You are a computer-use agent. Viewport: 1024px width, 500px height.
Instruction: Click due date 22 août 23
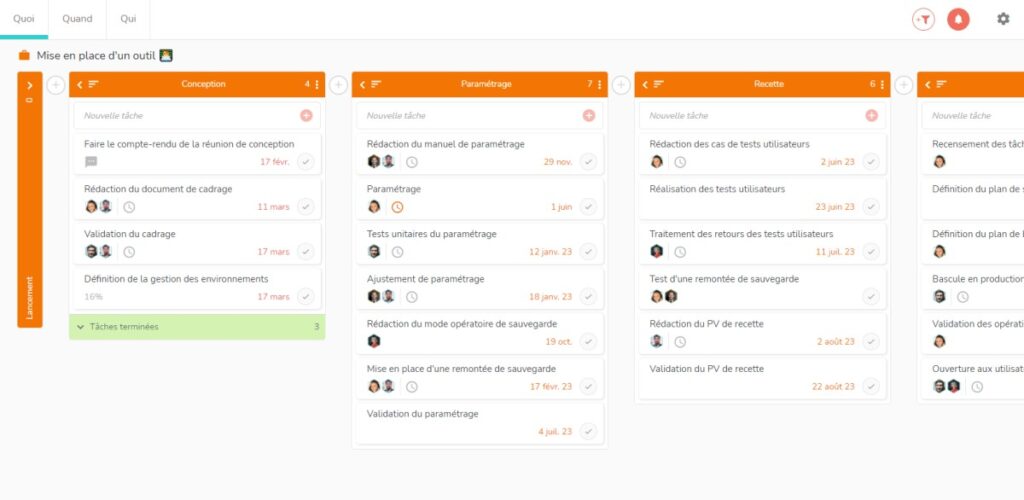tap(833, 386)
